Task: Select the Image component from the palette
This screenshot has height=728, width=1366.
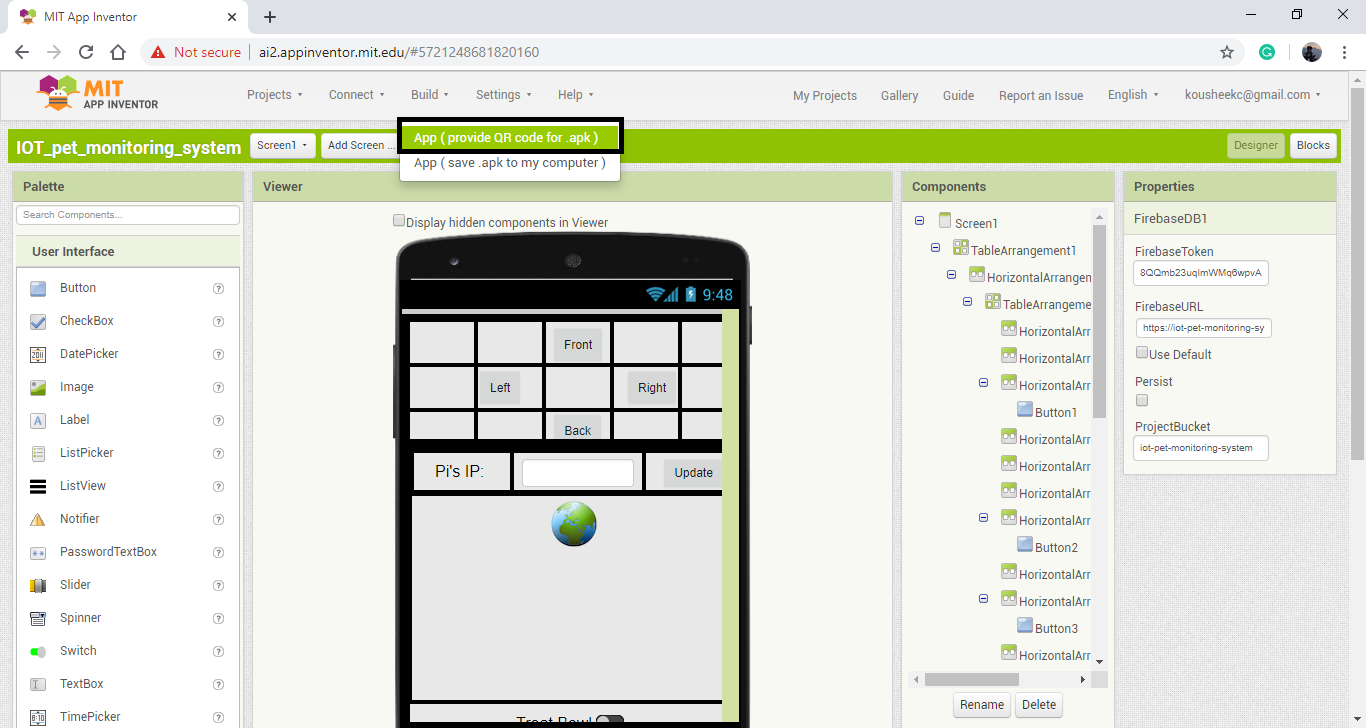Action: click(74, 387)
